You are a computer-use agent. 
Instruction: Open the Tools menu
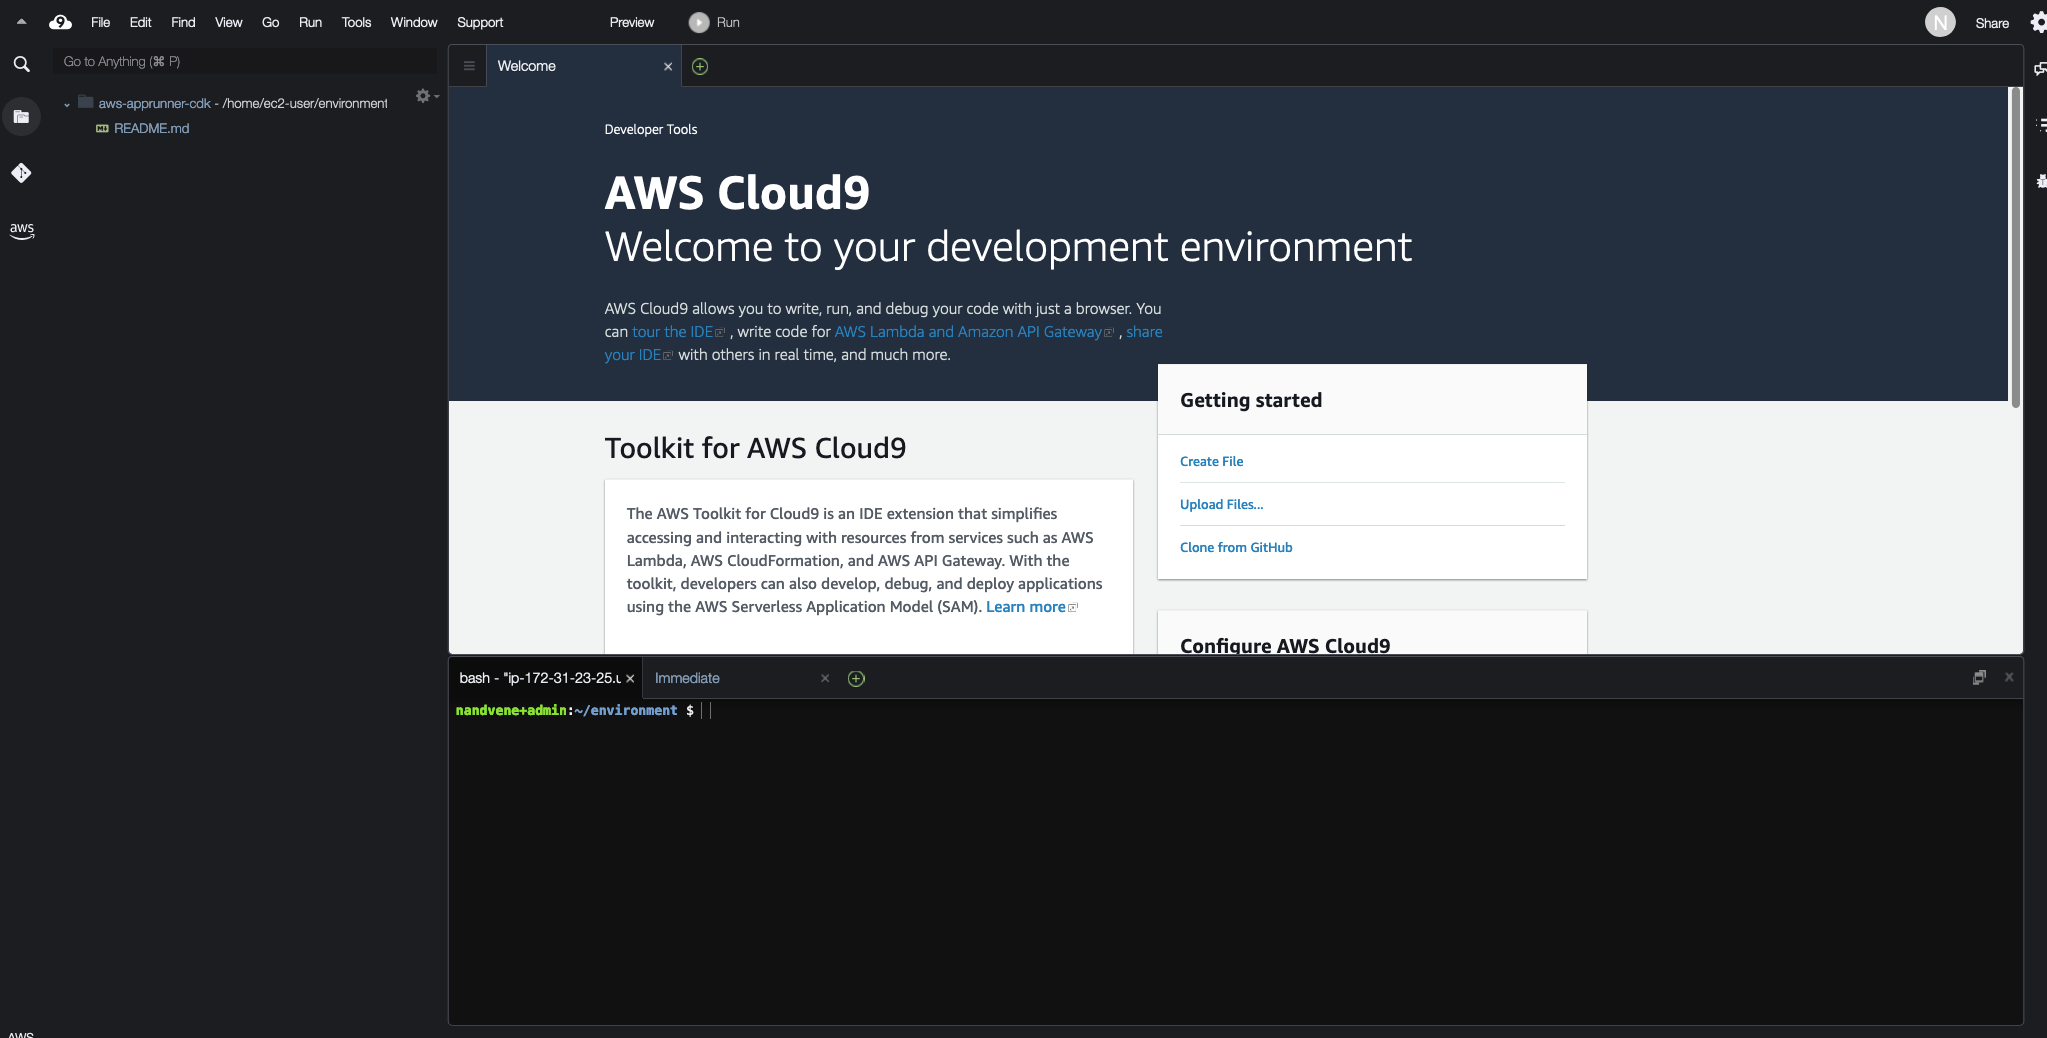tap(356, 22)
